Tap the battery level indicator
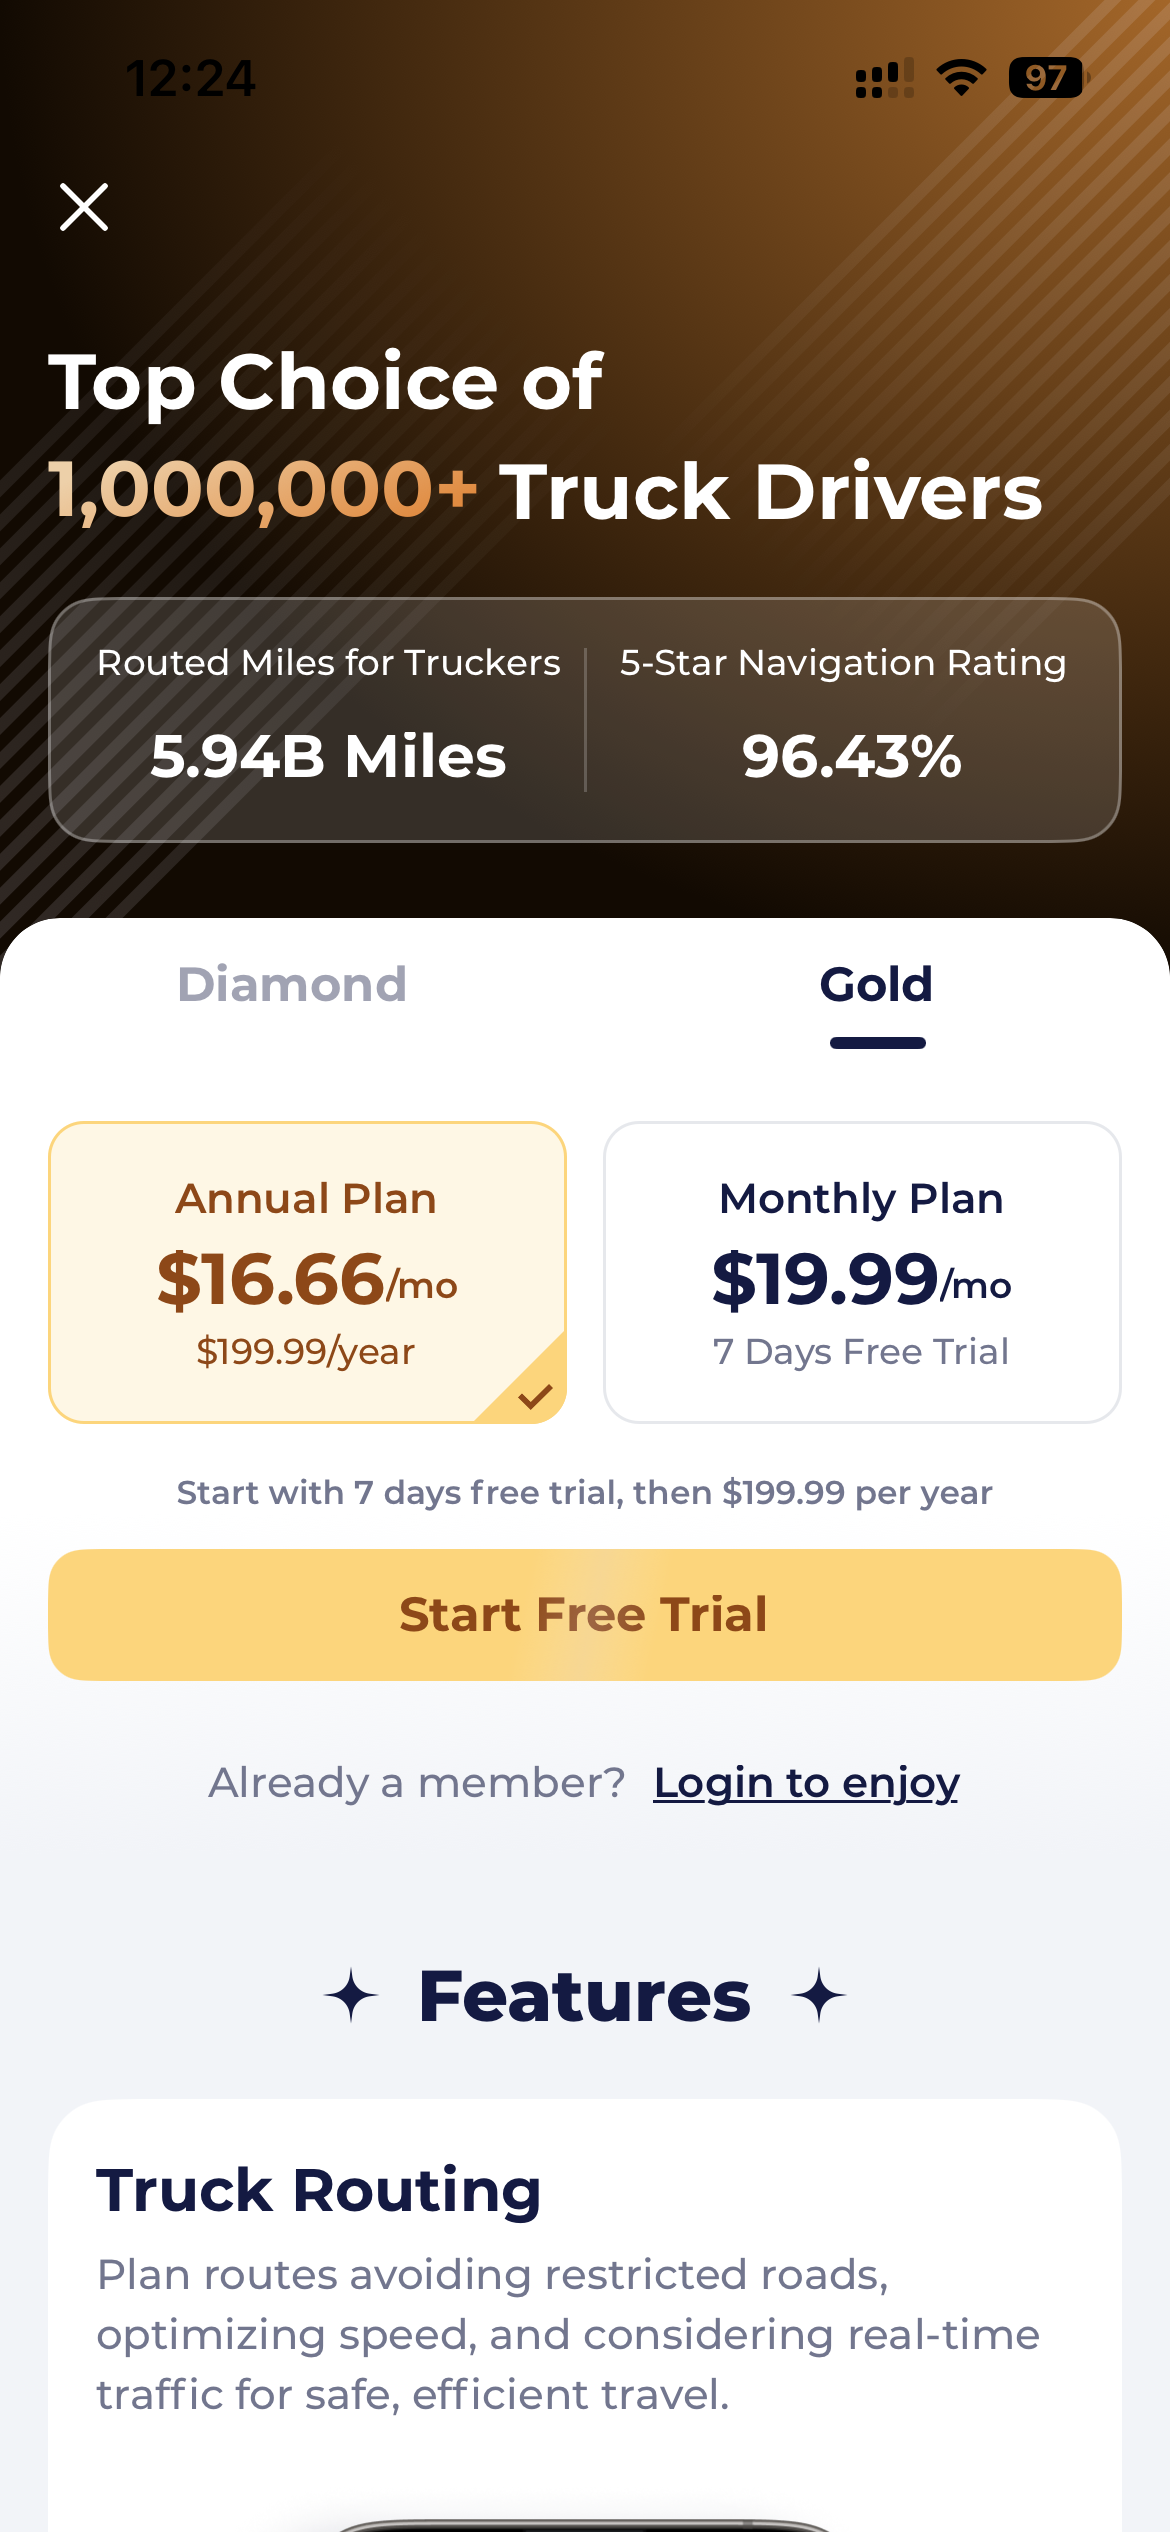 [x=1047, y=78]
